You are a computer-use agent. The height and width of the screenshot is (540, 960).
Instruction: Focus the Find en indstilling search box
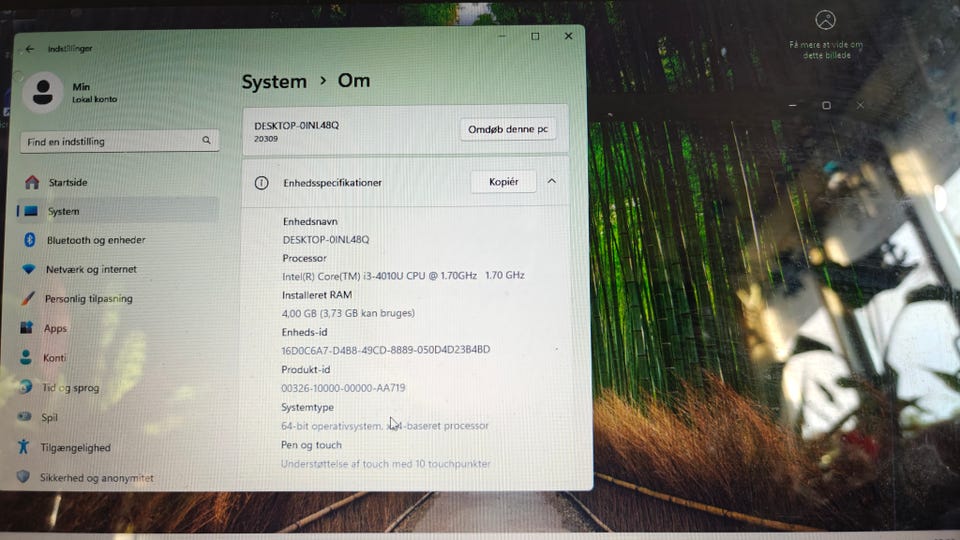coord(119,141)
